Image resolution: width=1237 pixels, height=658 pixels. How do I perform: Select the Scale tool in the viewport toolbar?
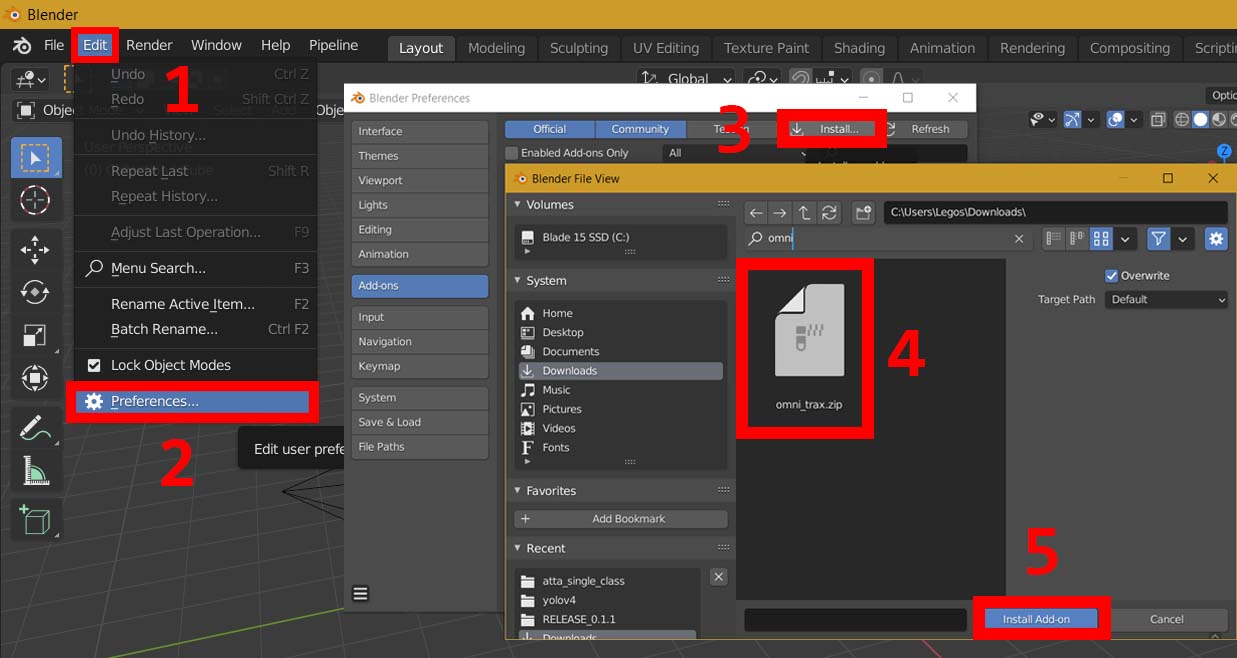point(35,335)
